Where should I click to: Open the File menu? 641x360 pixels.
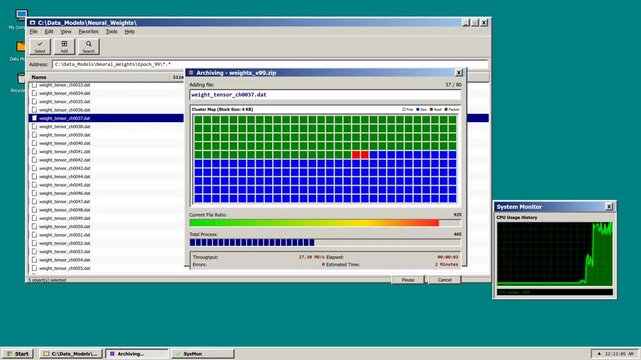(34, 31)
